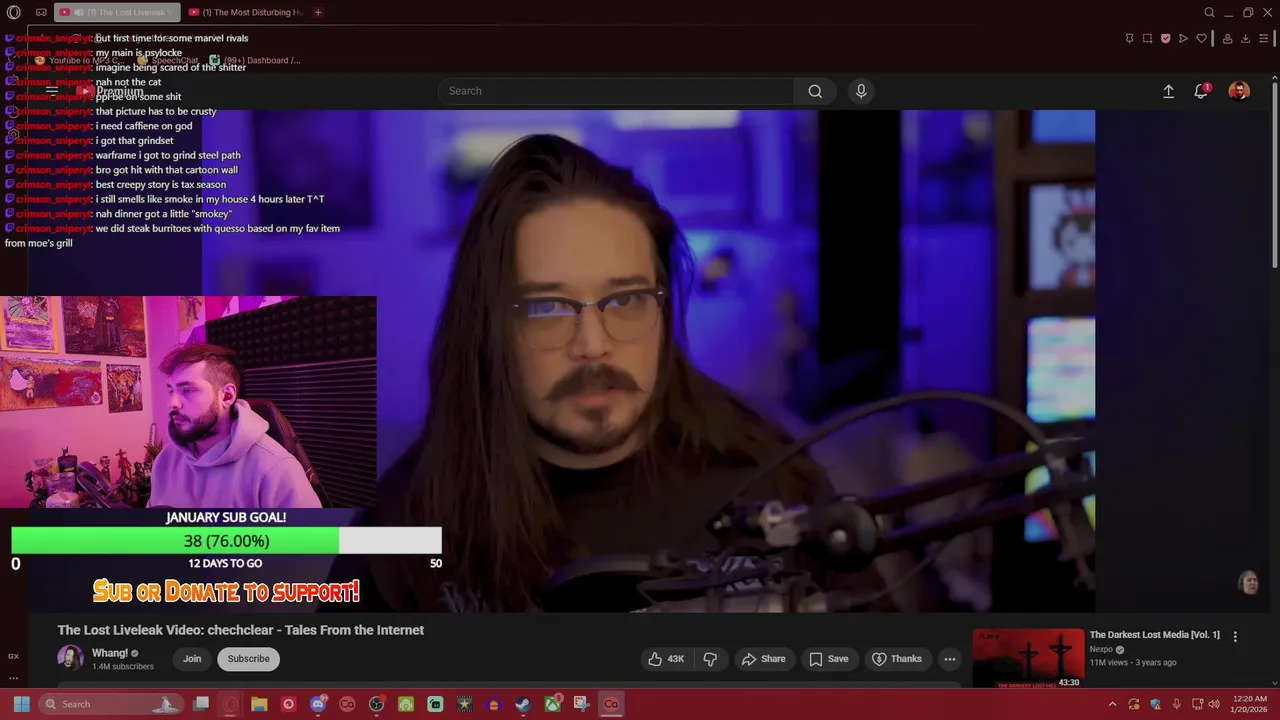
Task: Open a new browser tab
Action: pyautogui.click(x=318, y=12)
